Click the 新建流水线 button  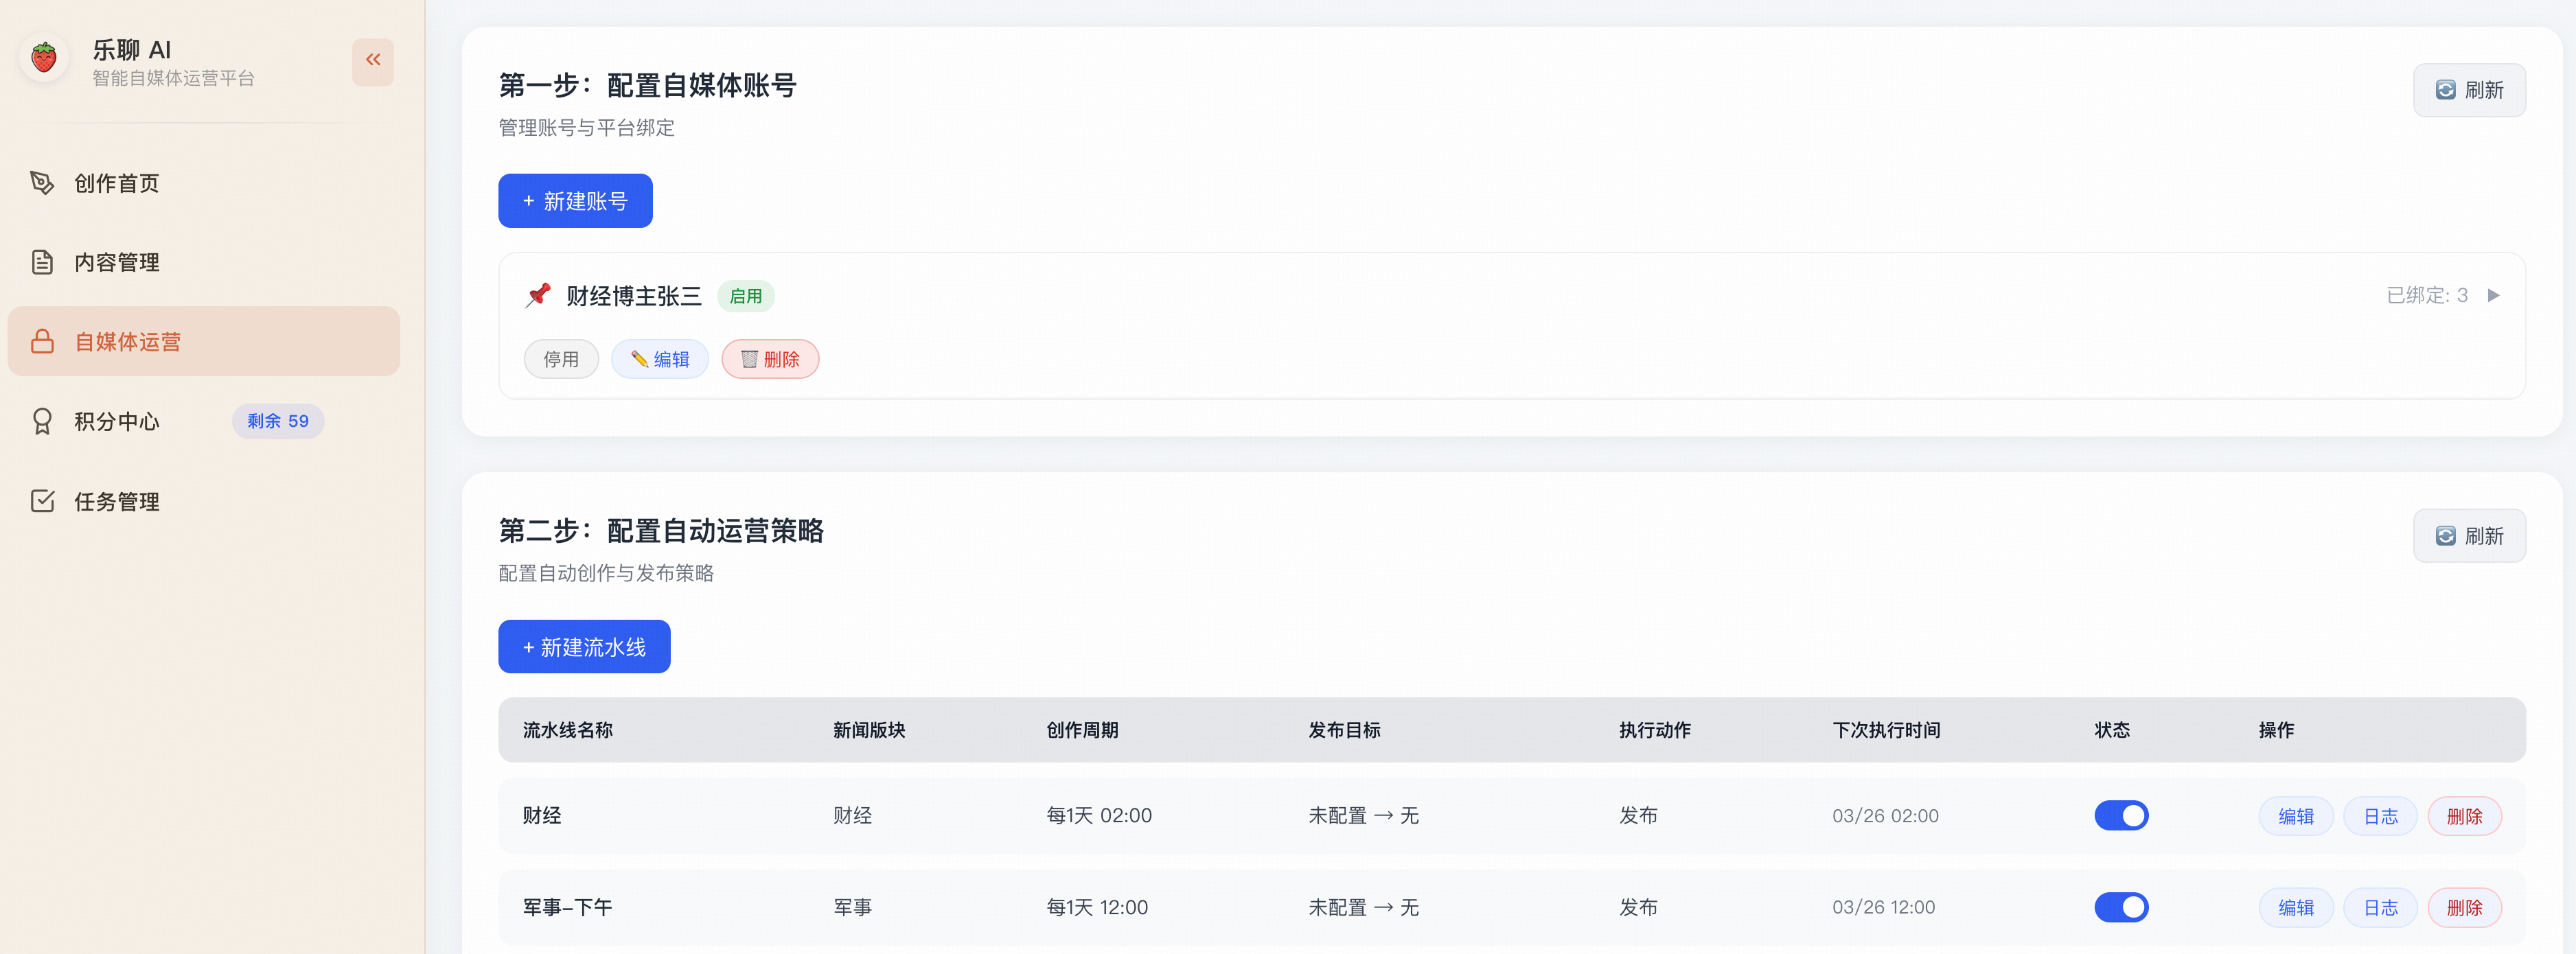click(584, 647)
